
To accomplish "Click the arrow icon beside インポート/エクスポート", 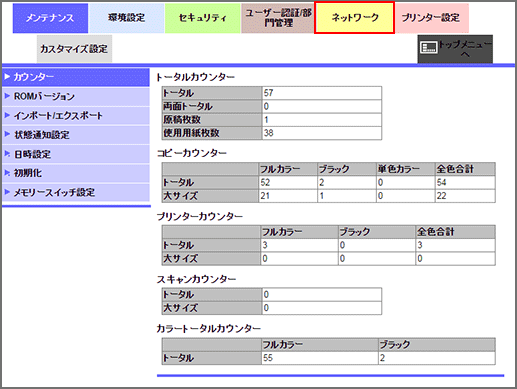I will 7,116.
